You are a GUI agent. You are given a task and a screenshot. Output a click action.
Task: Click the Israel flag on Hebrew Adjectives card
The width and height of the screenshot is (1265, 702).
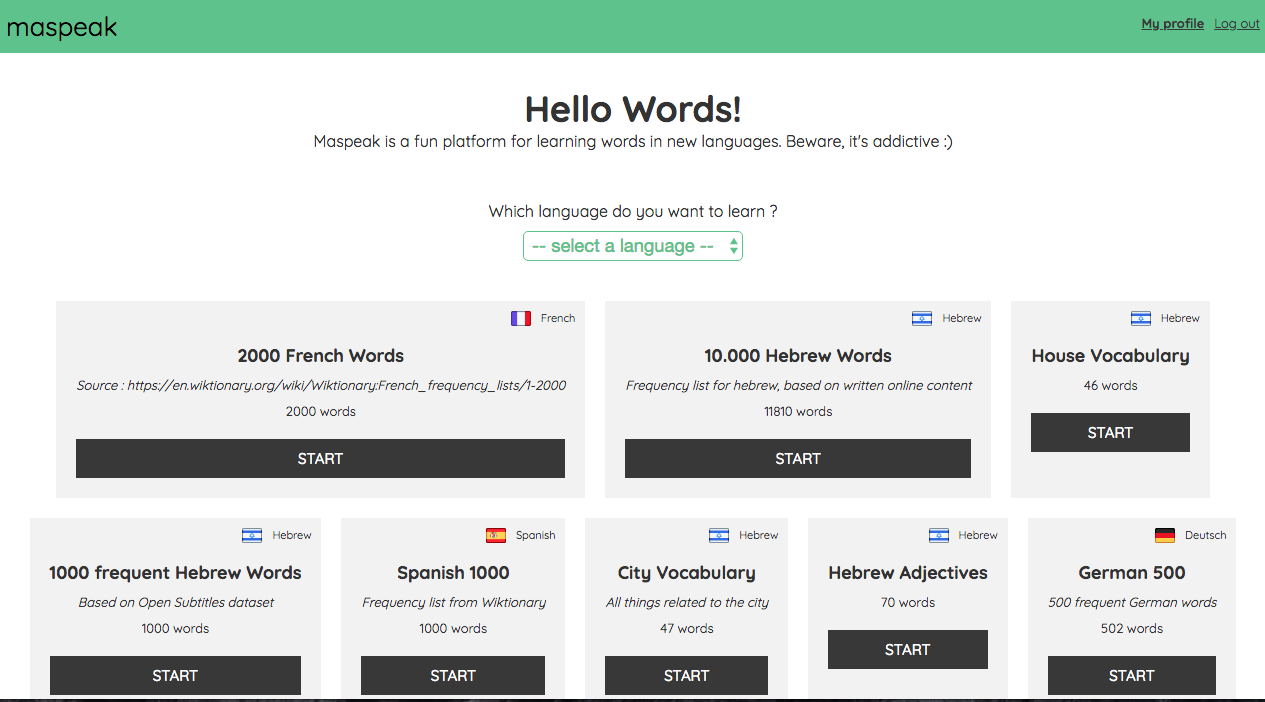(939, 535)
